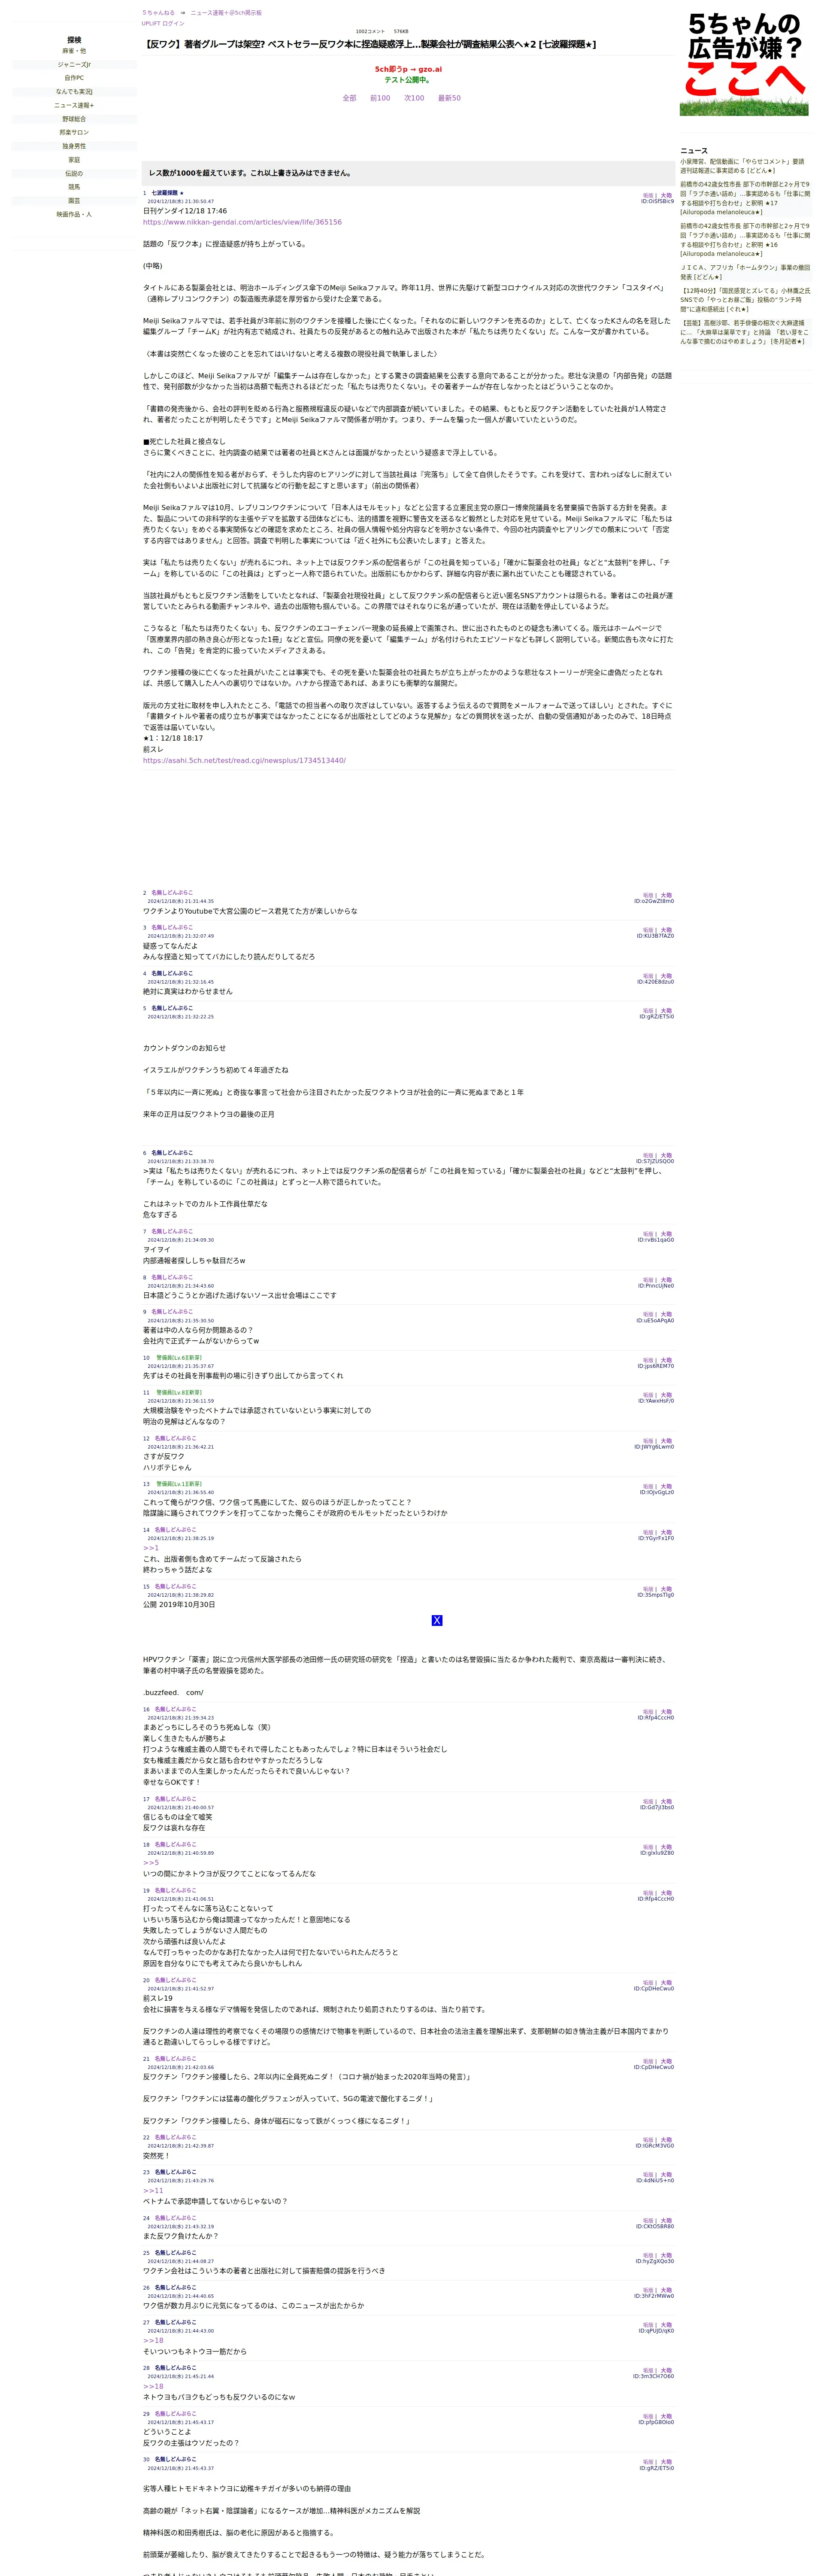Viewport: 824px width, 2576px height.
Task: Select the 前100 navigation link
Action: click(380, 98)
